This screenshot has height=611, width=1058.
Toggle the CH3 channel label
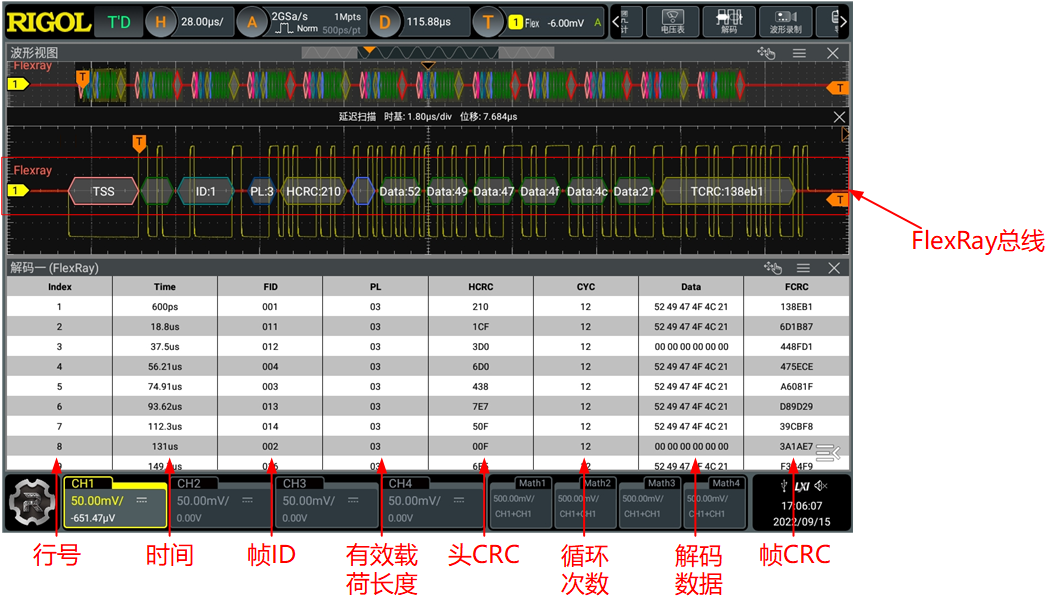coord(294,484)
